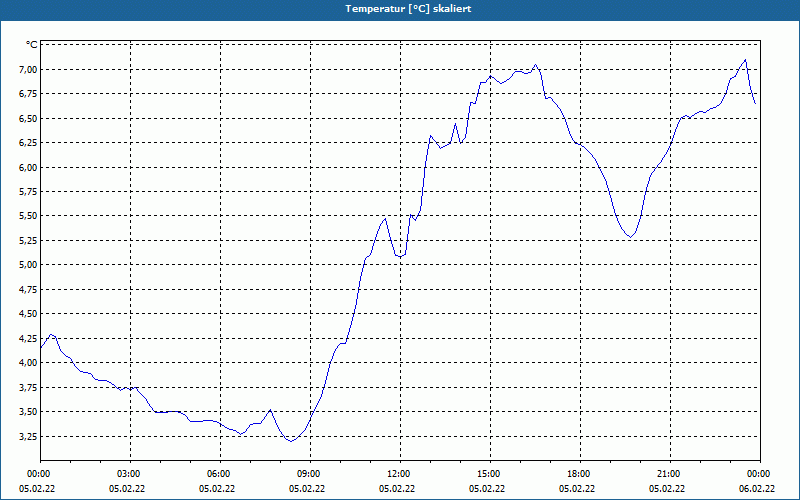800x500 pixels.
Task: Click the 06:00 time axis label
Action: (x=220, y=474)
